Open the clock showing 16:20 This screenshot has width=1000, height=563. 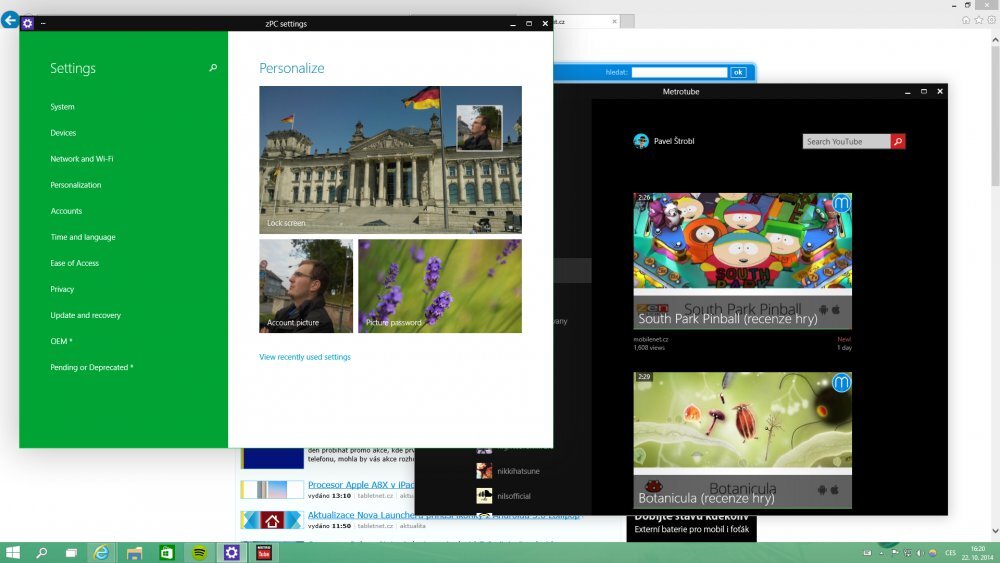[x=978, y=553]
